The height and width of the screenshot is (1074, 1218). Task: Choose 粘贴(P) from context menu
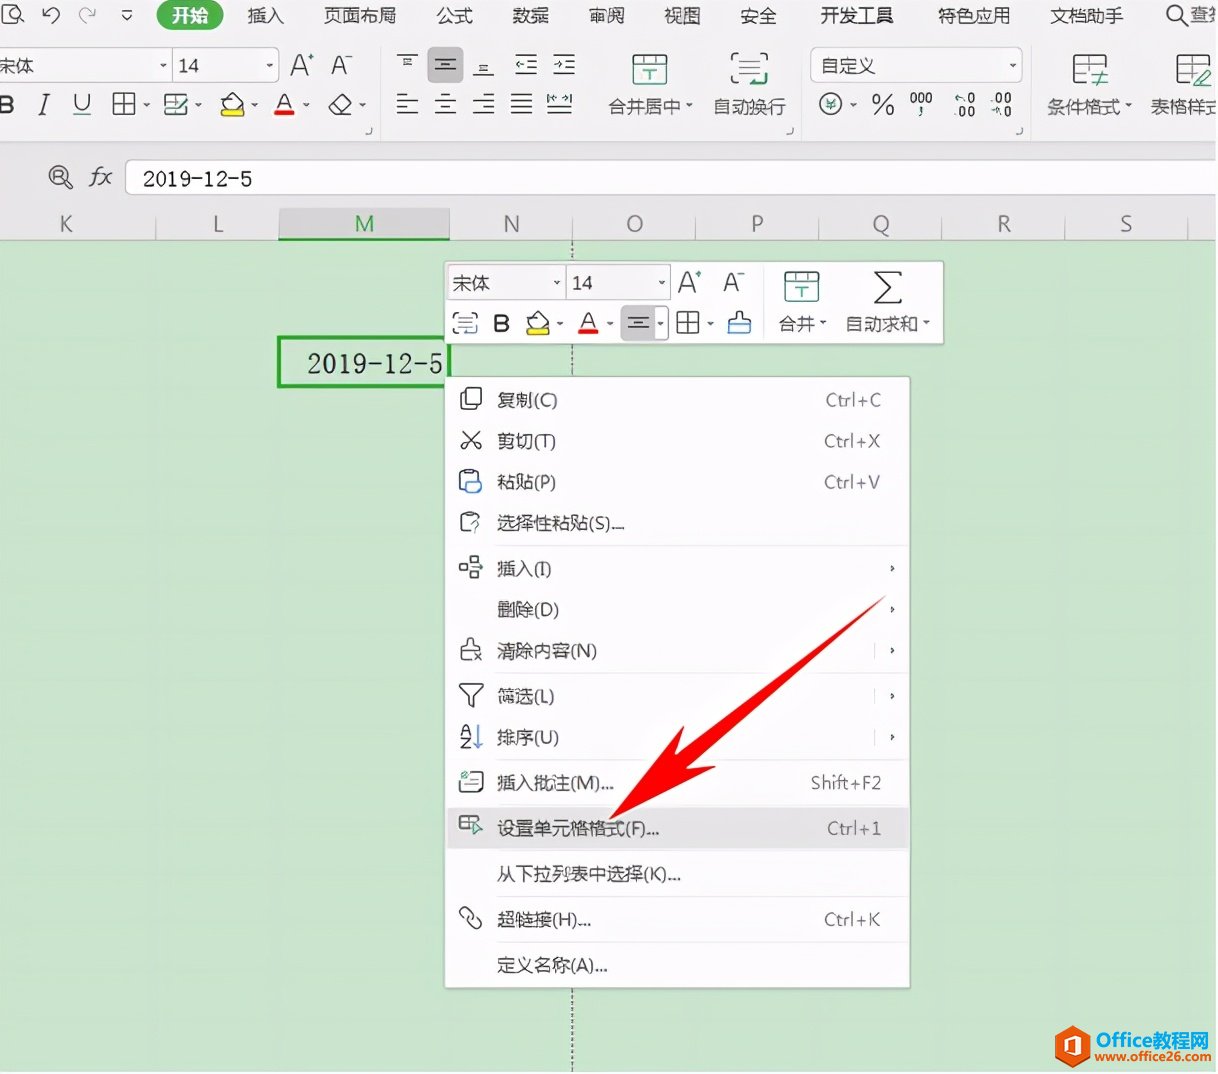click(677, 482)
